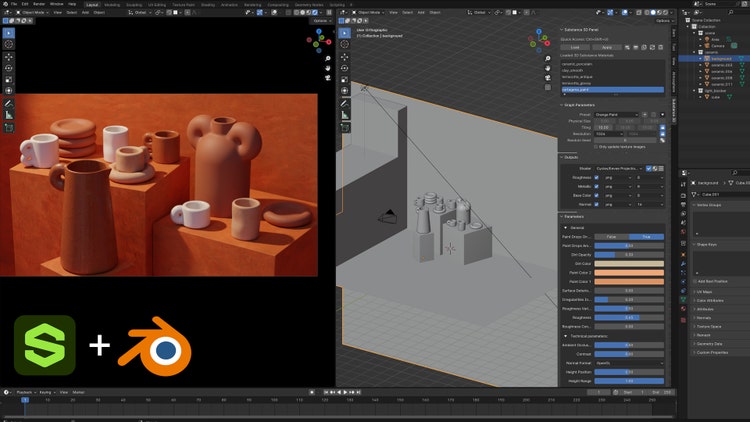The height and width of the screenshot is (422, 750).
Task: Toggle camera view icon in right viewport
Action: pyautogui.click(x=548, y=78)
